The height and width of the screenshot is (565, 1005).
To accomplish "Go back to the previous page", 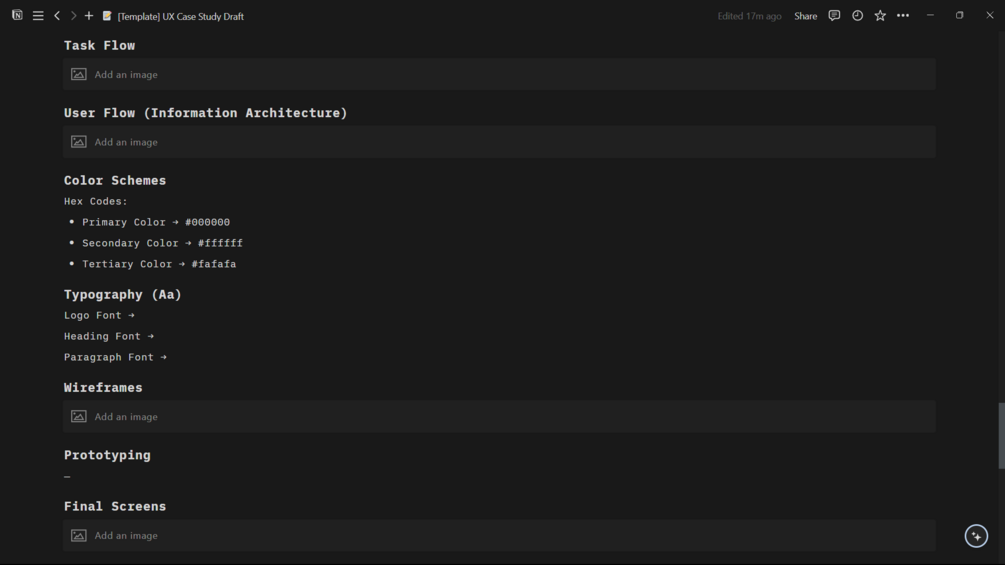I will (57, 16).
